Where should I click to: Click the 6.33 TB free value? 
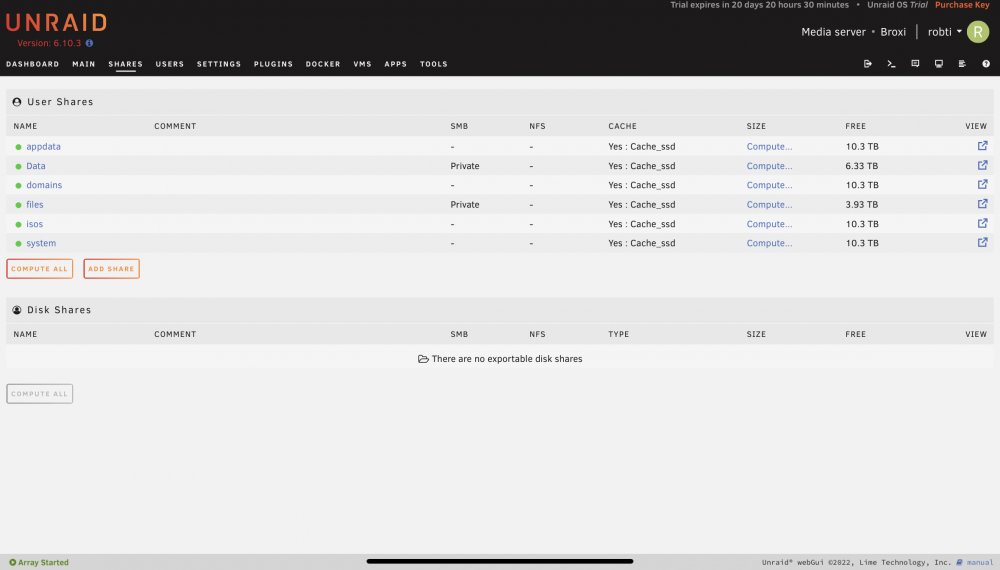pos(862,166)
